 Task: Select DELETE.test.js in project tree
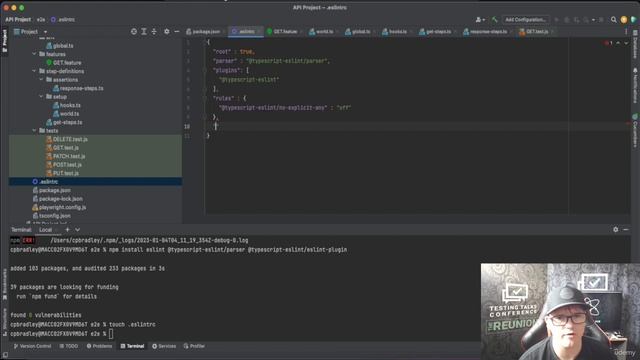(x=67, y=139)
